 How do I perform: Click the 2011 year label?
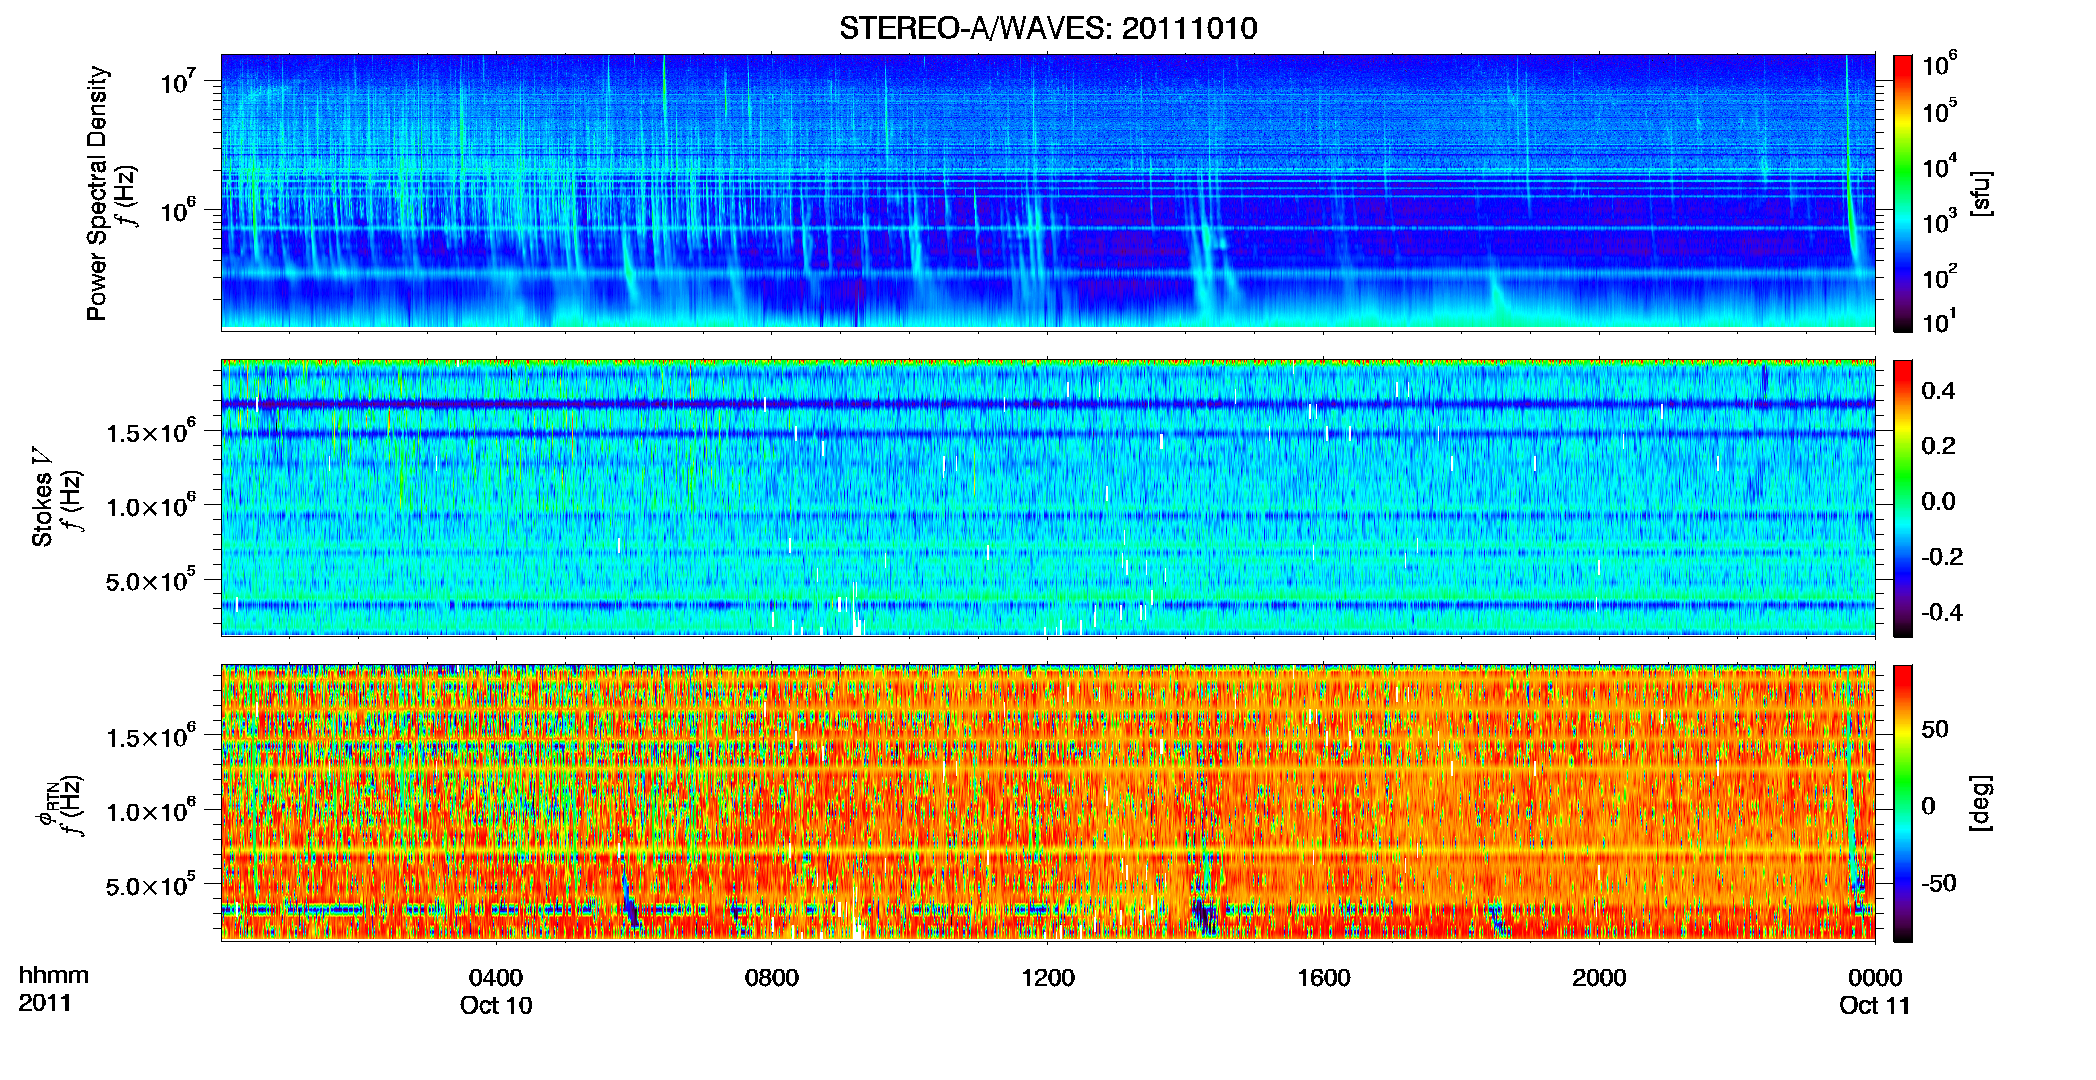(45, 1003)
